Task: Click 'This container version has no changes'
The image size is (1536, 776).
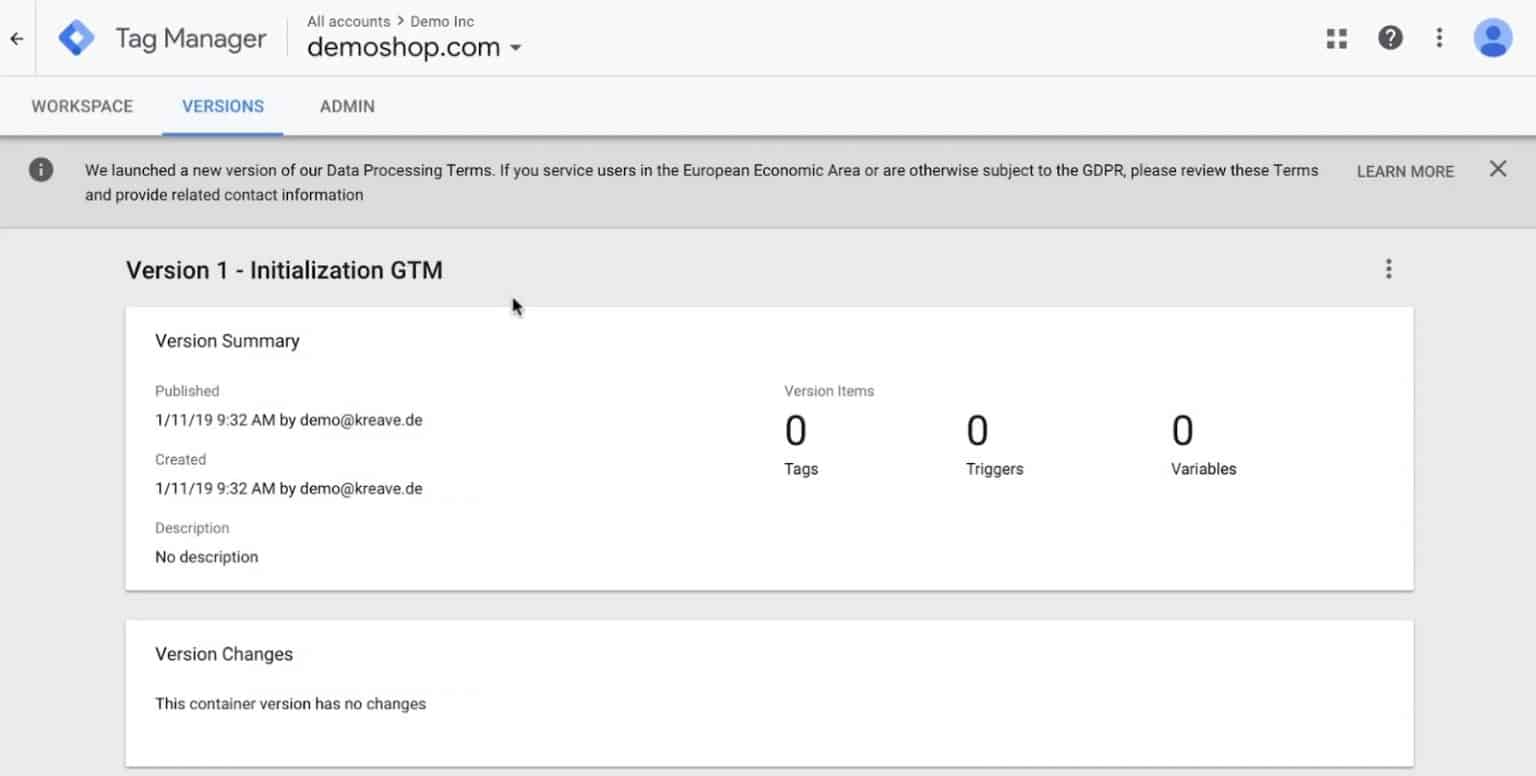Action: [x=290, y=704]
